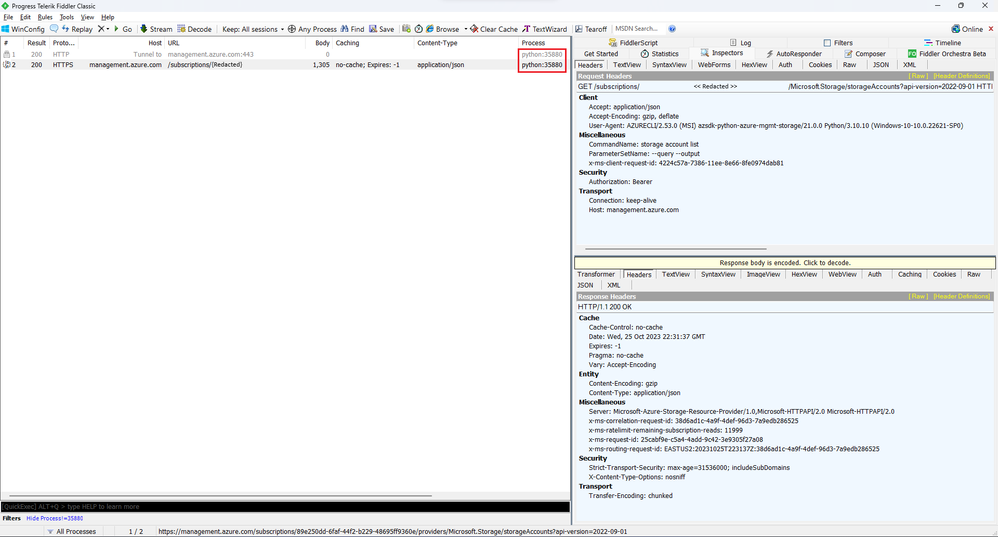998x537 pixels.
Task: Open the Fiddler Orchestra Beta tab
Action: 947,54
